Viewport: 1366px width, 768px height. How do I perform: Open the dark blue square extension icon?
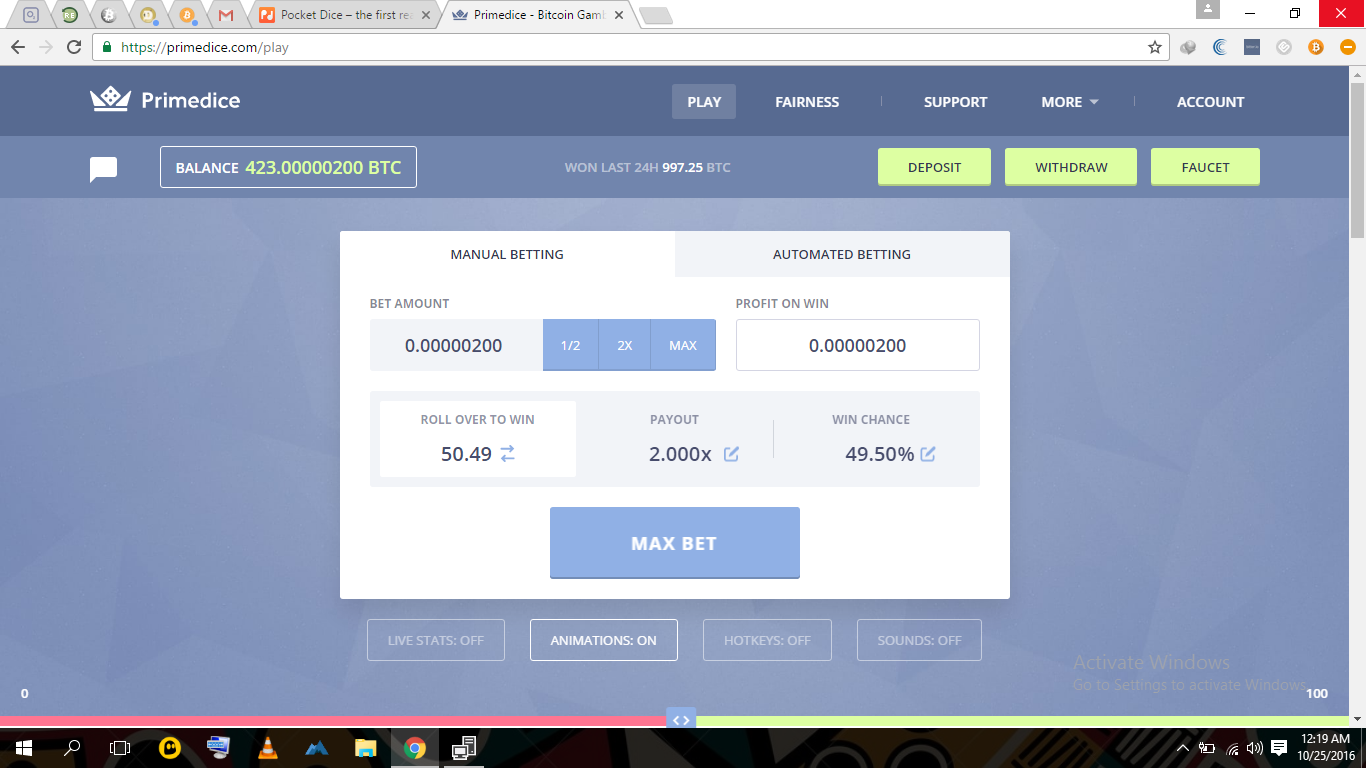point(1252,47)
